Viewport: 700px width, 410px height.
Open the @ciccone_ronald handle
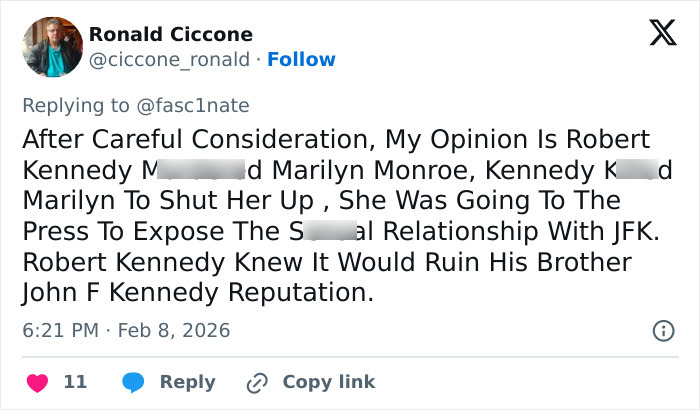tap(169, 60)
